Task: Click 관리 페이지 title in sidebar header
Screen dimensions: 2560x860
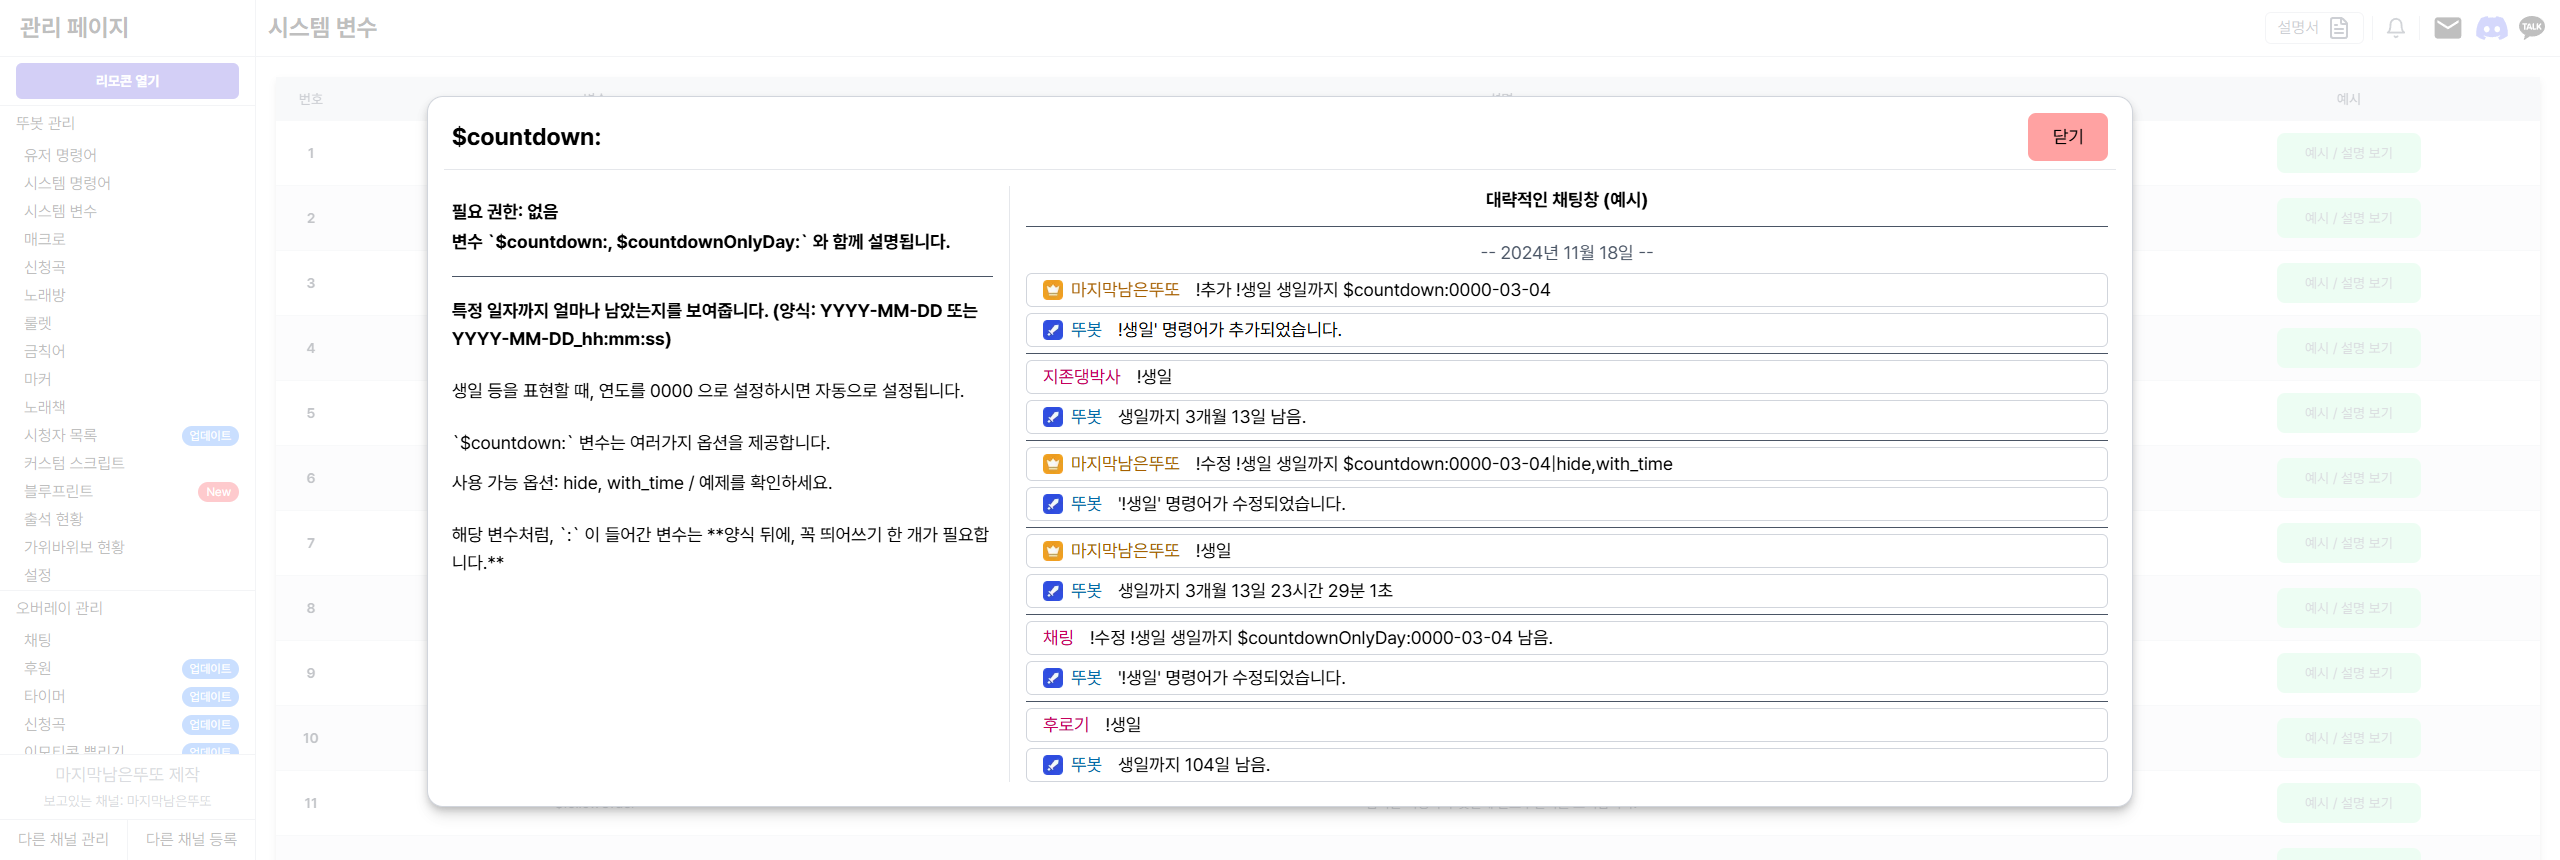Action: (74, 28)
